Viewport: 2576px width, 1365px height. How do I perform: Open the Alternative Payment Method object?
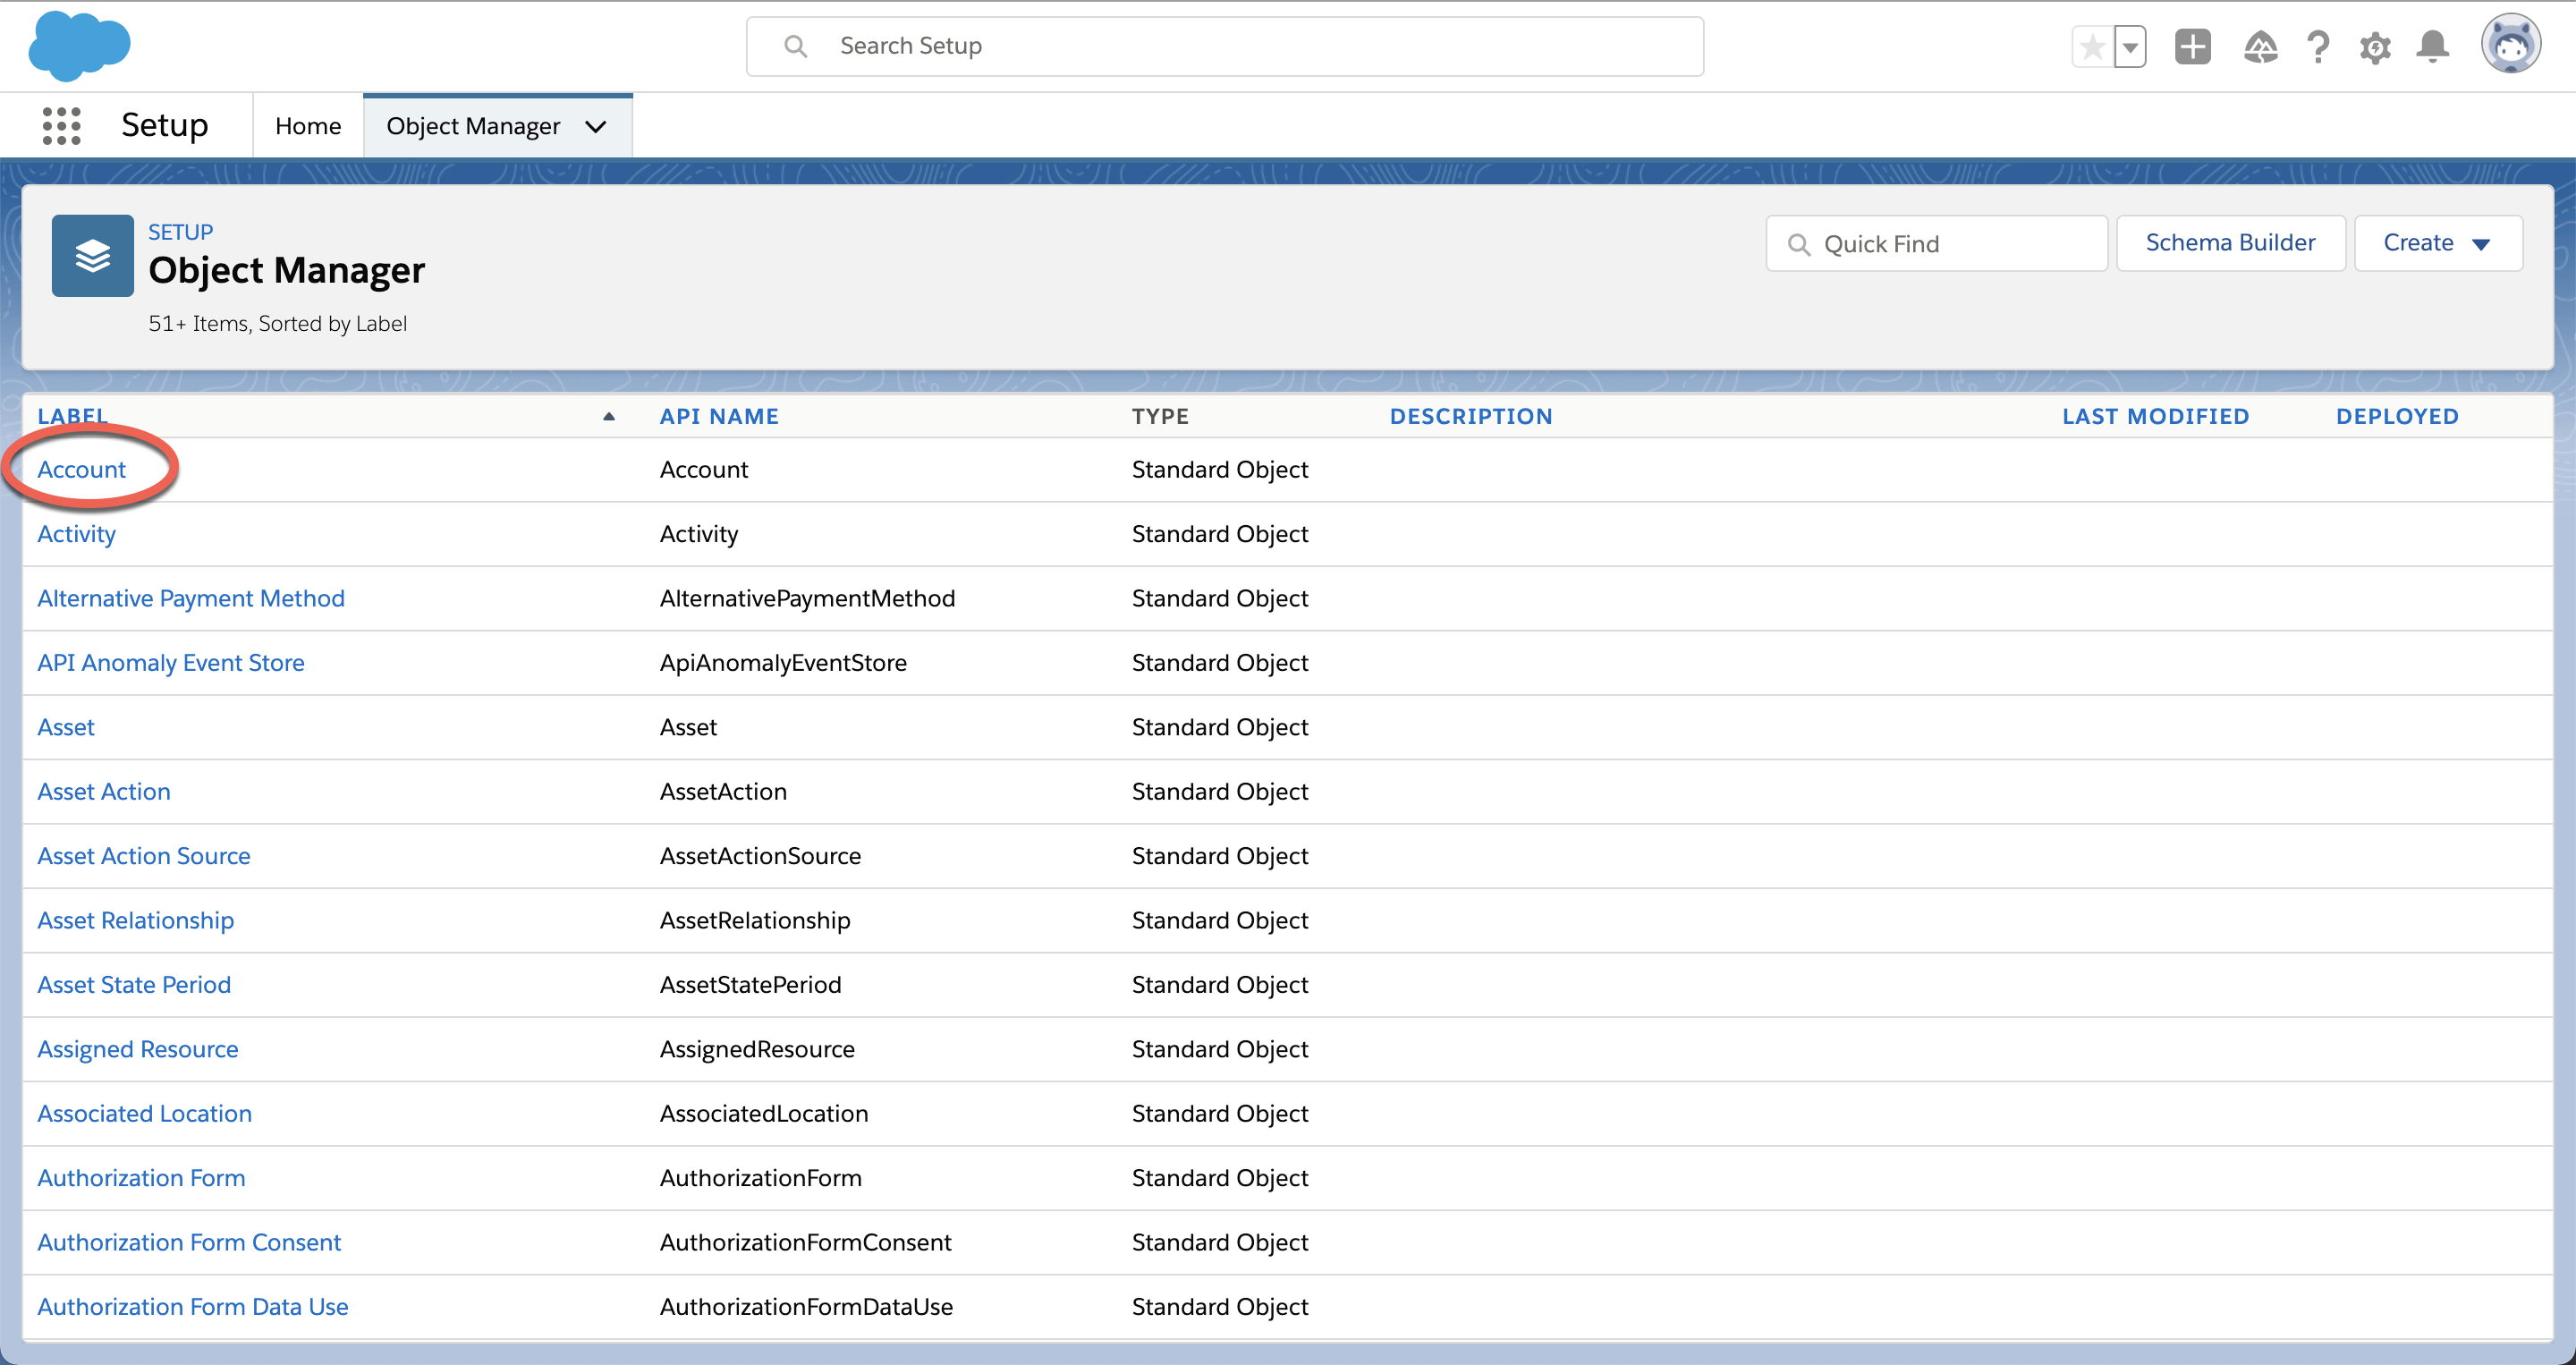(191, 598)
